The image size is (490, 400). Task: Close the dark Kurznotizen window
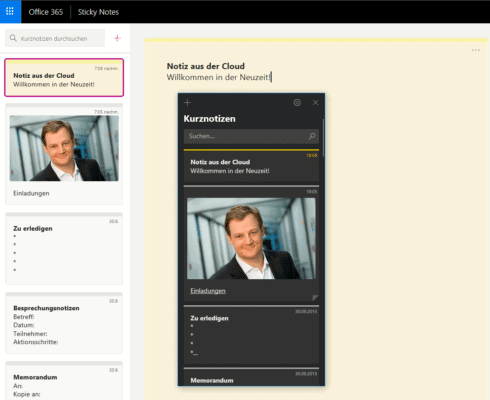(x=315, y=103)
